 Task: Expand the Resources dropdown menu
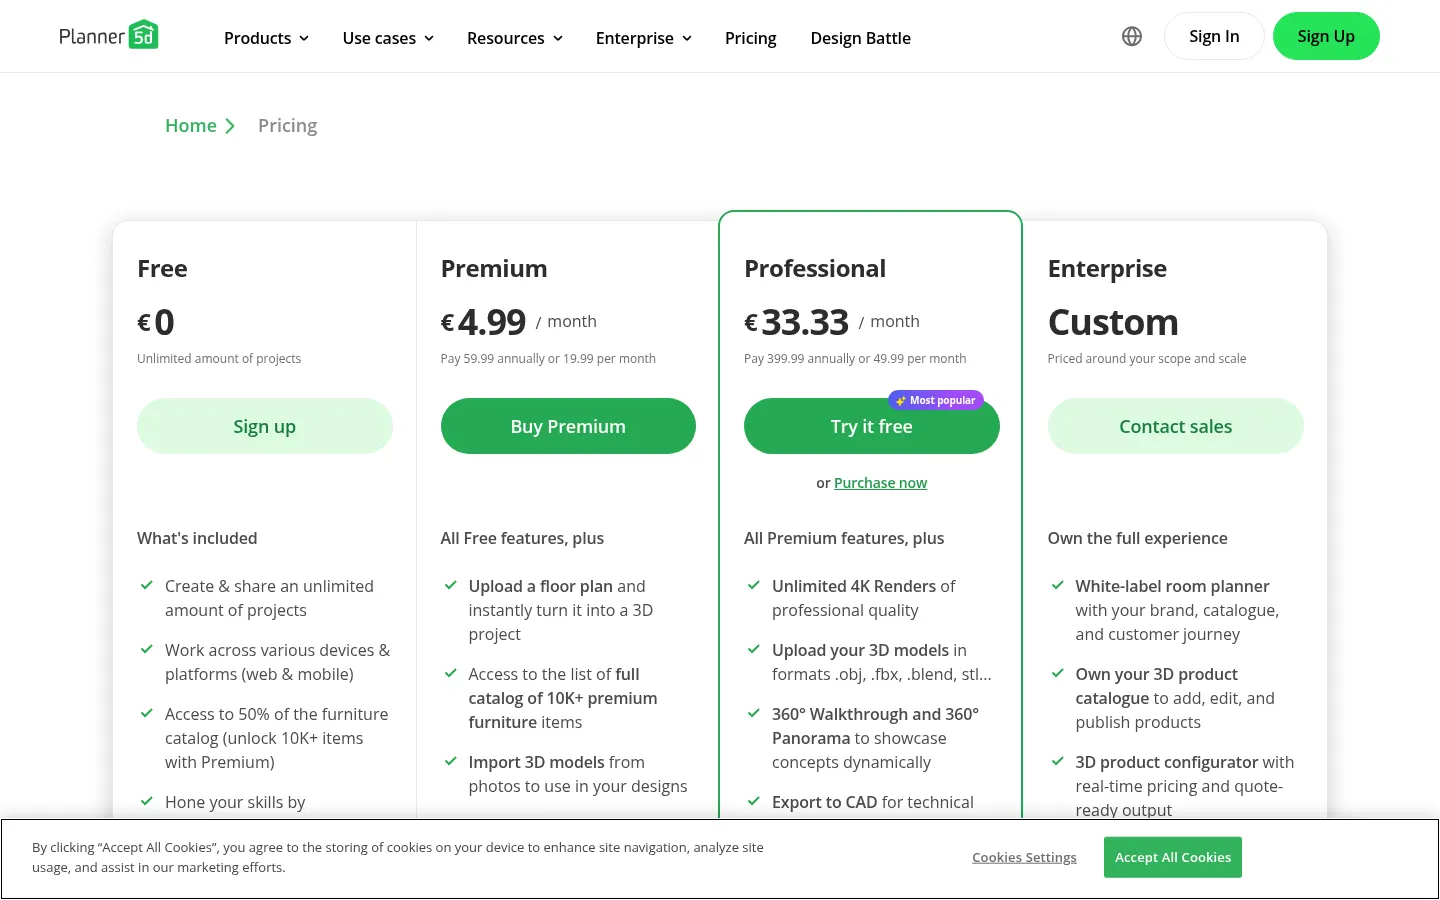coord(515,38)
